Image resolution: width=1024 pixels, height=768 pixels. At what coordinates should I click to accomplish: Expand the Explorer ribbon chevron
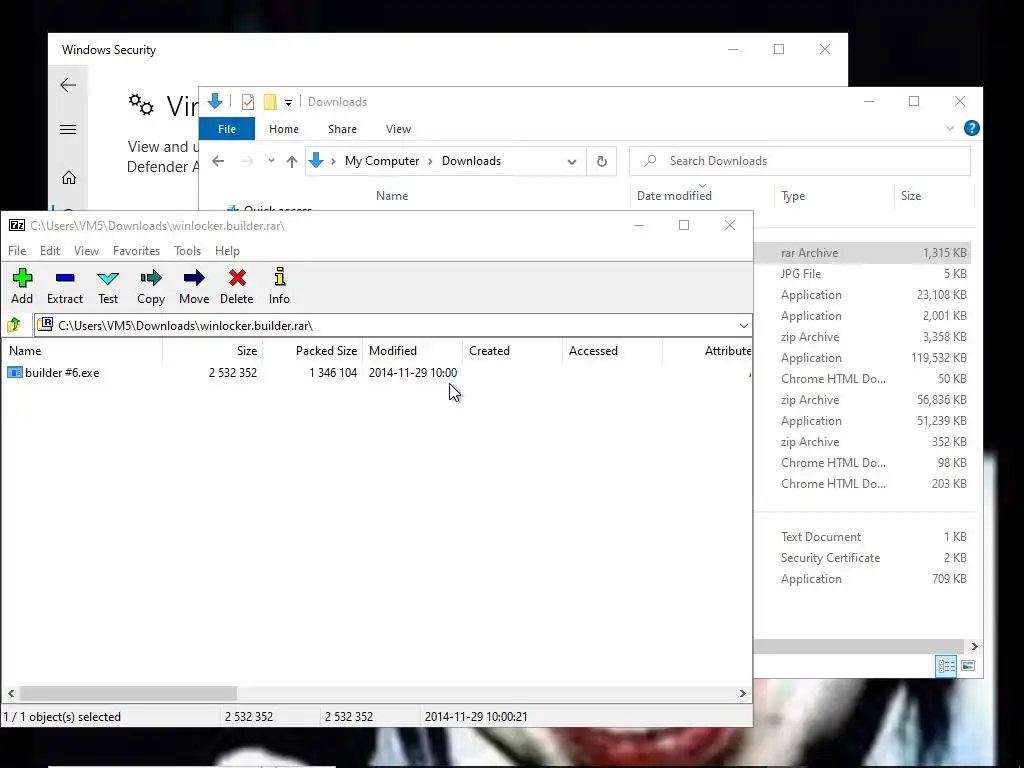click(x=950, y=129)
